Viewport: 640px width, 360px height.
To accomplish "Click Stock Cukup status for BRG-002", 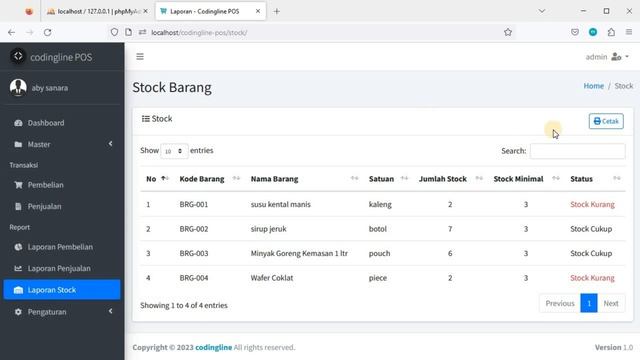I will (x=591, y=229).
